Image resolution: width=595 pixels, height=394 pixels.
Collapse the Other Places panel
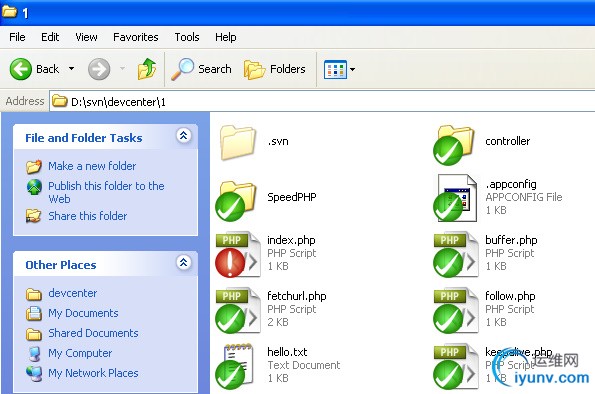point(184,262)
